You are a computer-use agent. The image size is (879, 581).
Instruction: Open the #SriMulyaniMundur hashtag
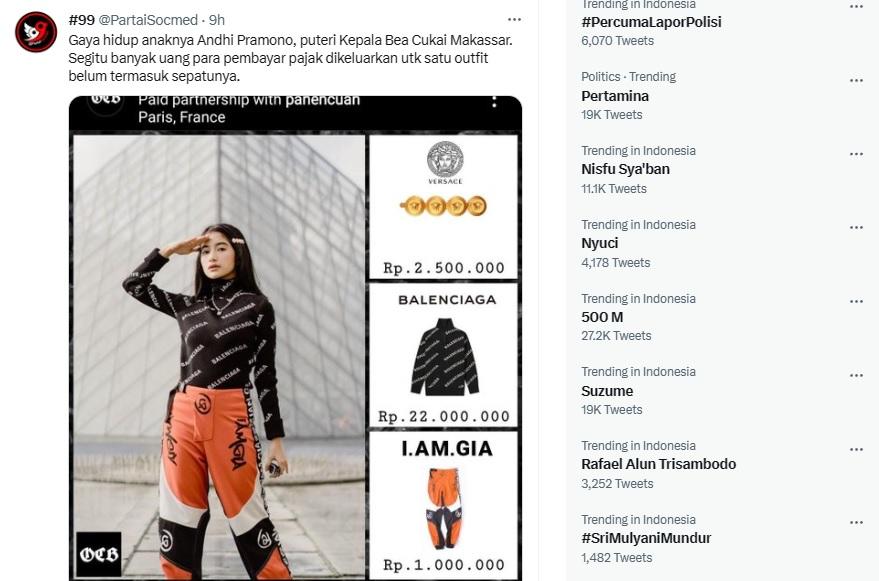646,538
